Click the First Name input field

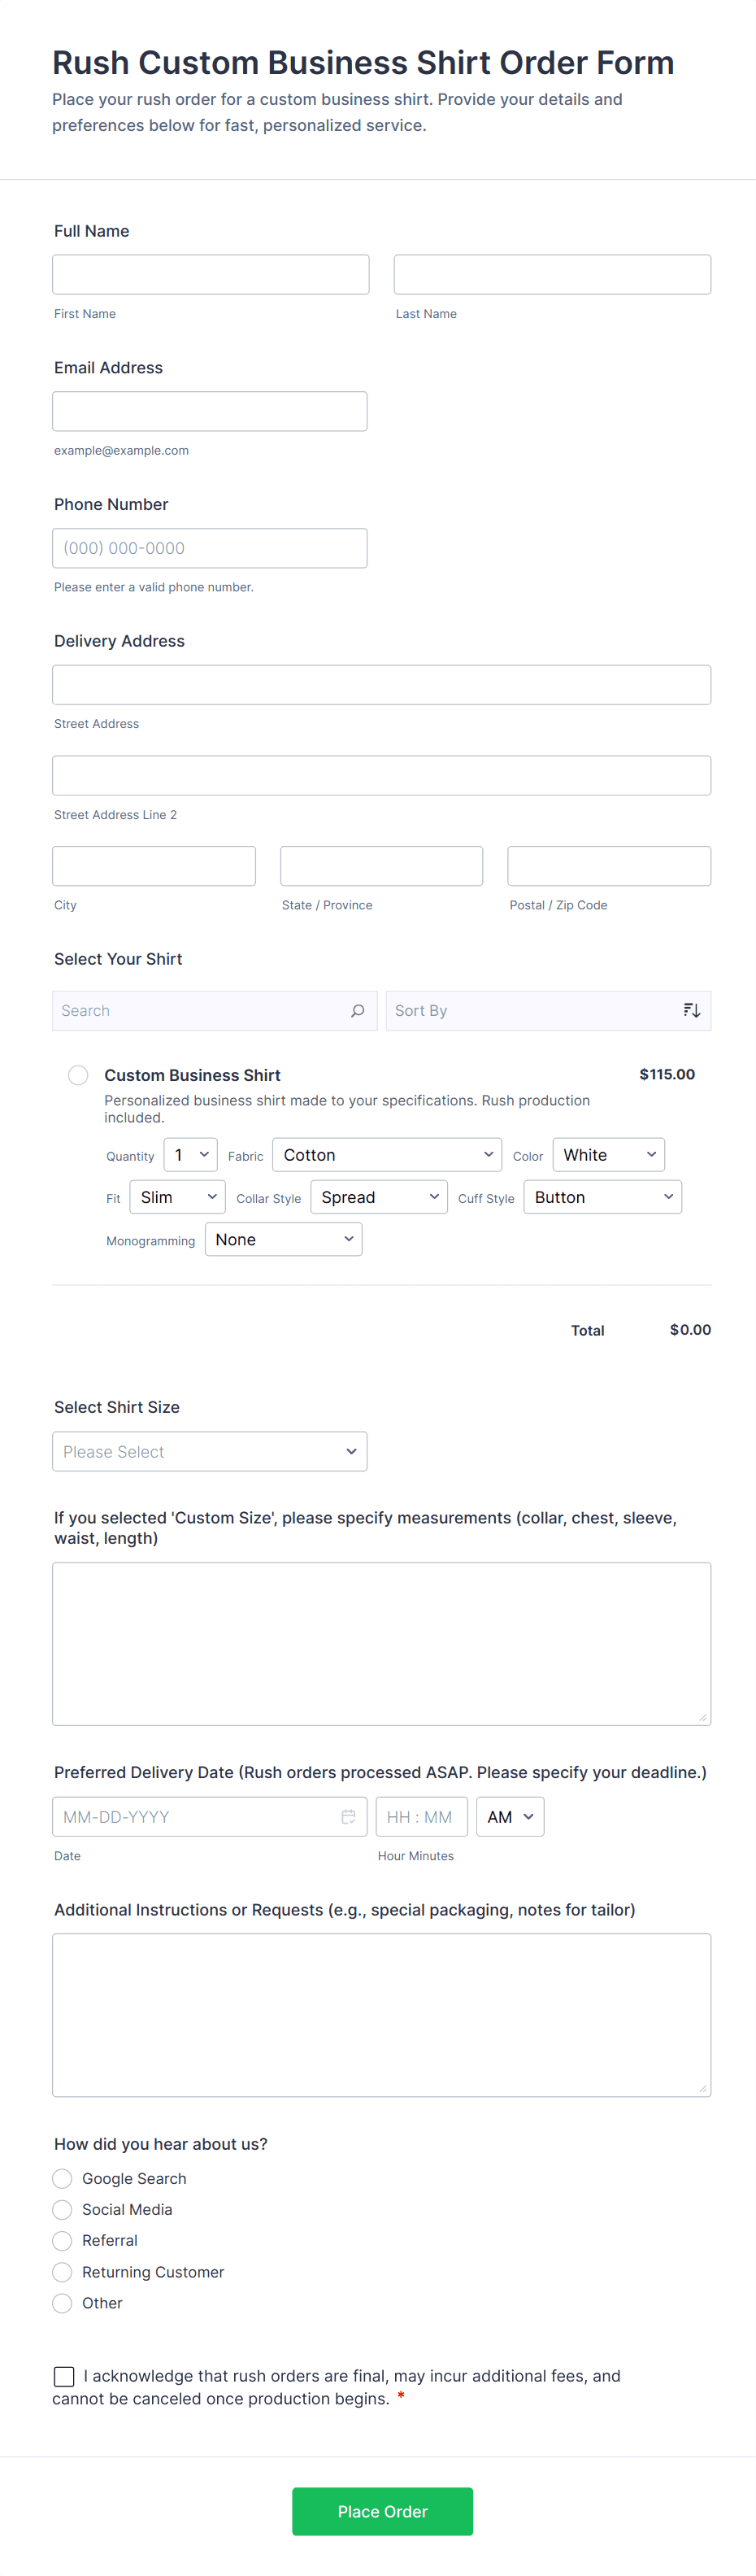coord(211,274)
